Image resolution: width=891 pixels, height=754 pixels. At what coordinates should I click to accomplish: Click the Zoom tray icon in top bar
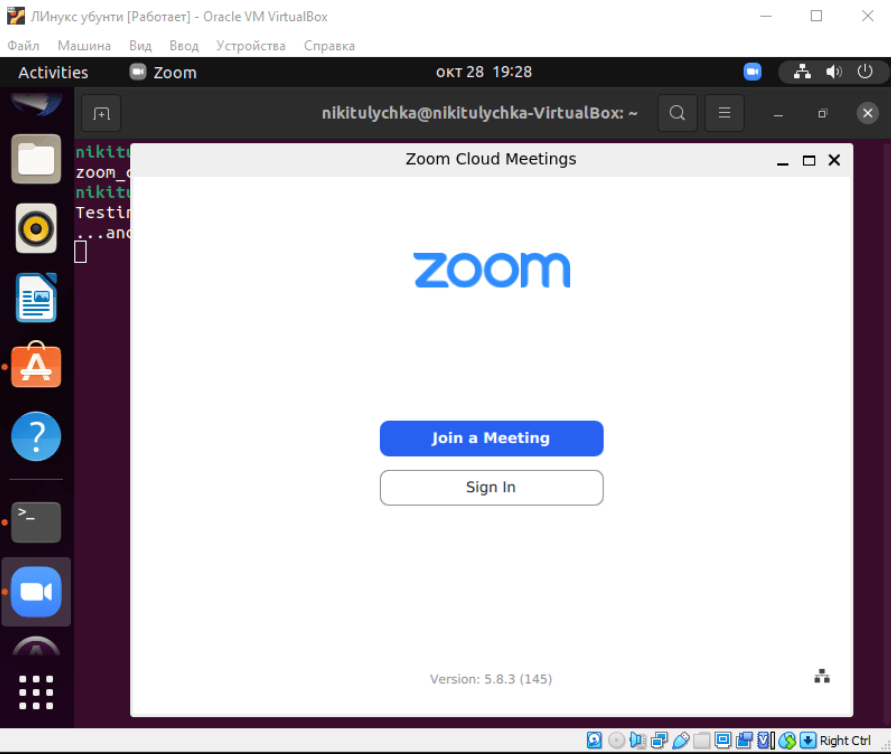point(753,72)
